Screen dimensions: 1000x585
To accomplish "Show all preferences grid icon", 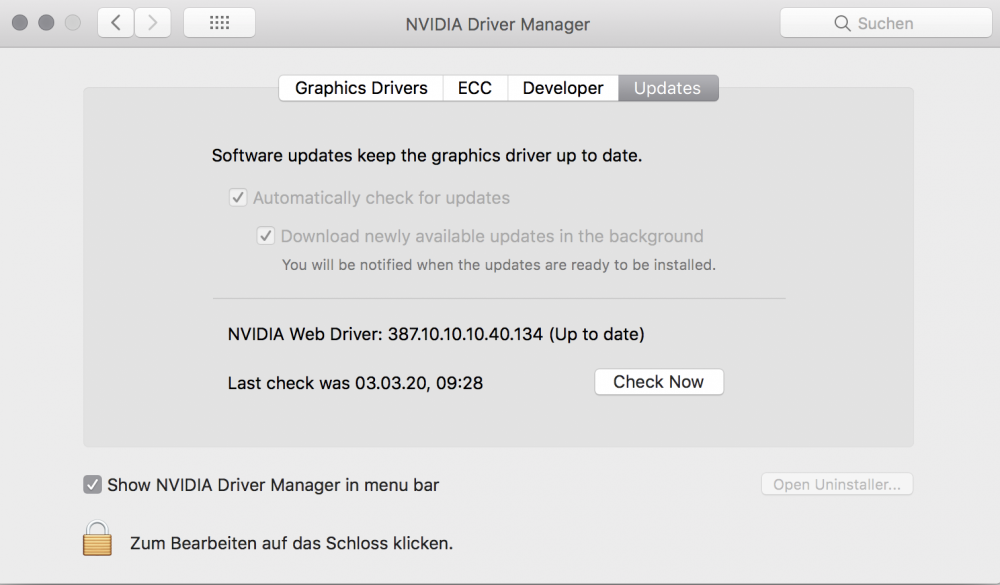I will 219,23.
